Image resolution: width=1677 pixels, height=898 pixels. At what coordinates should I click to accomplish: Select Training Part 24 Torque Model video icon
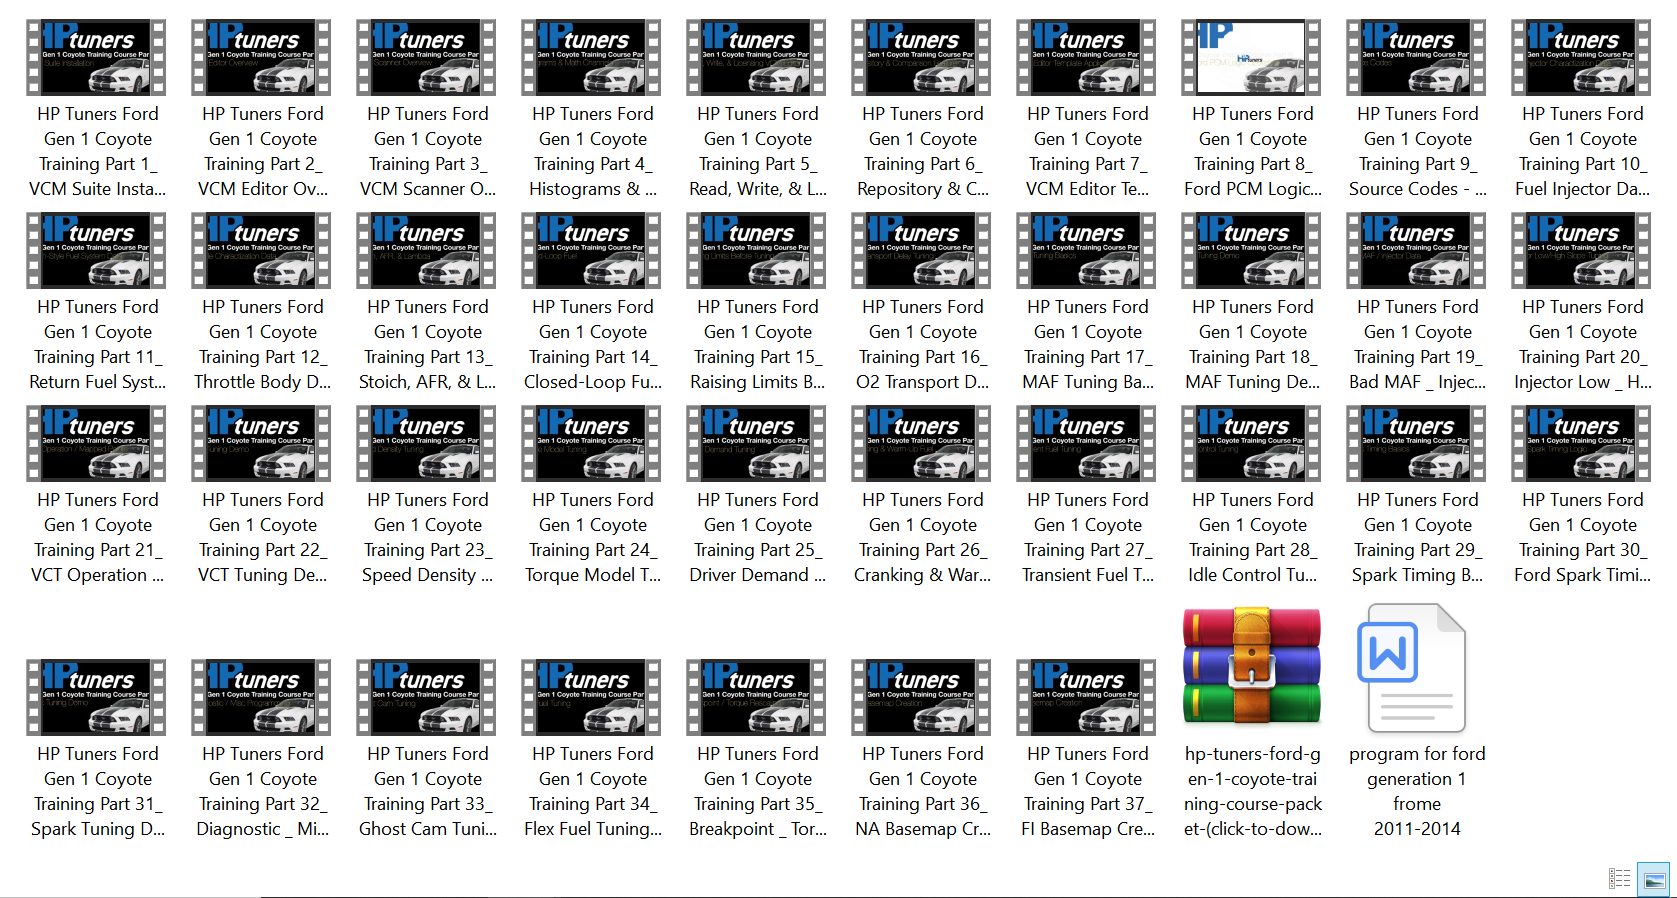592,443
